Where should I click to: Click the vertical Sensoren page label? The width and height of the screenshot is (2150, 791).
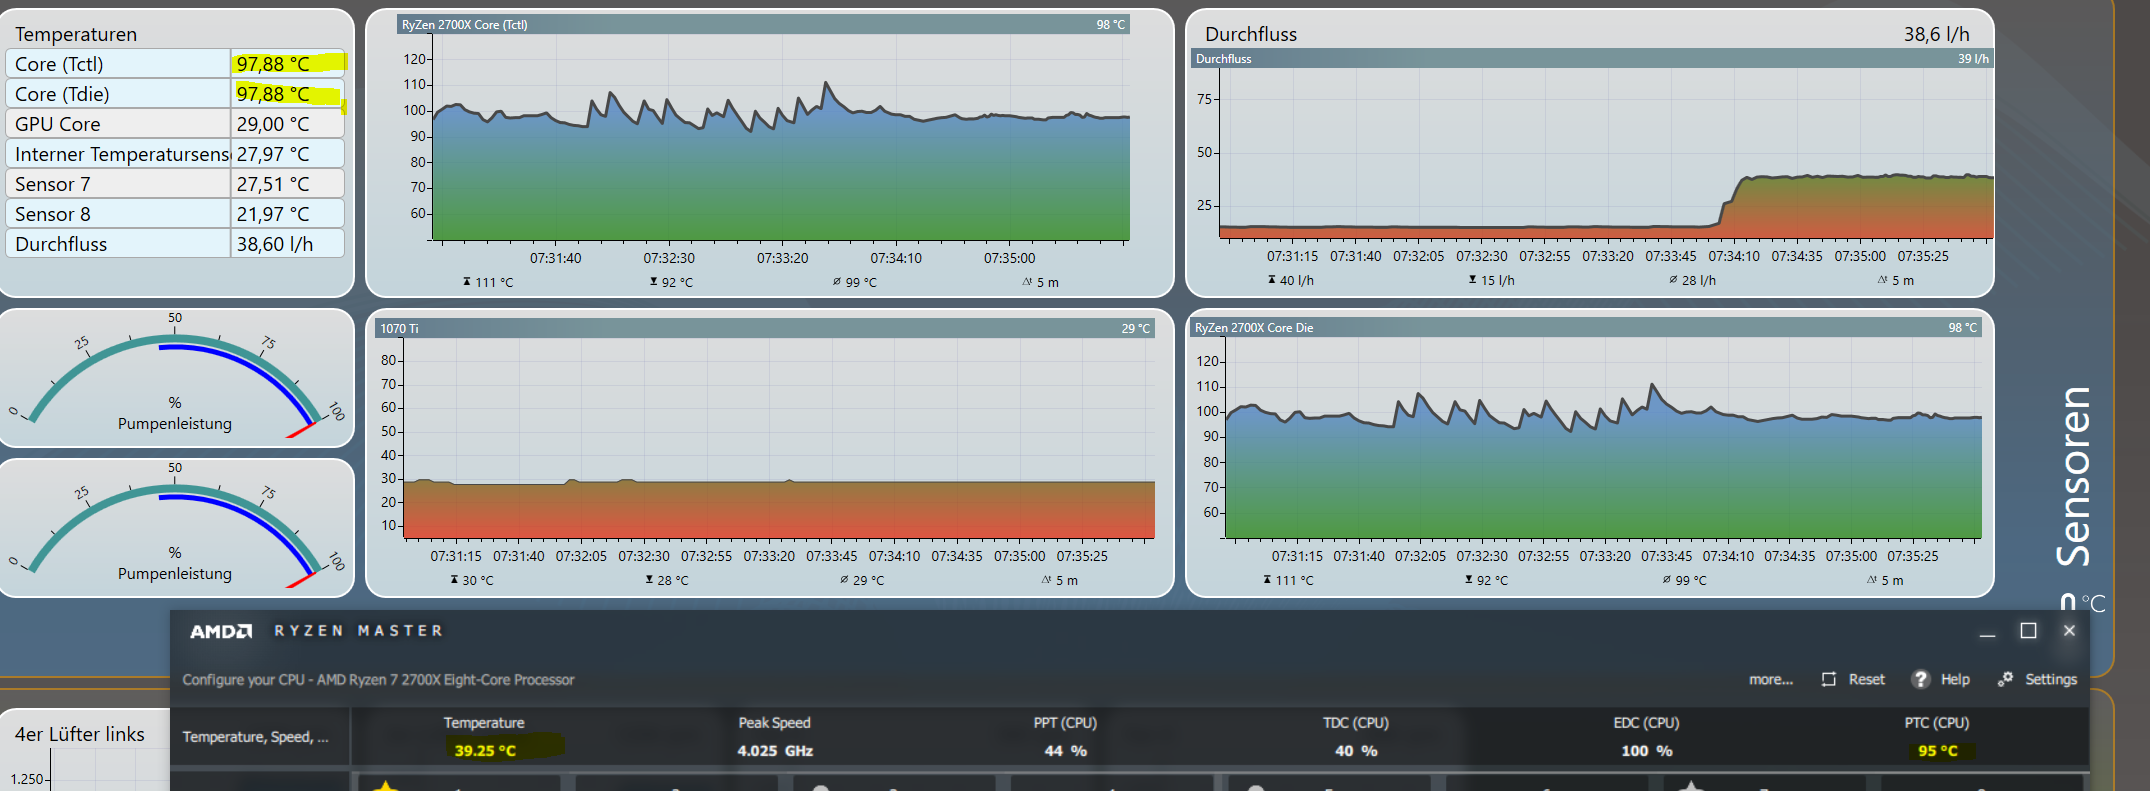point(2074,476)
